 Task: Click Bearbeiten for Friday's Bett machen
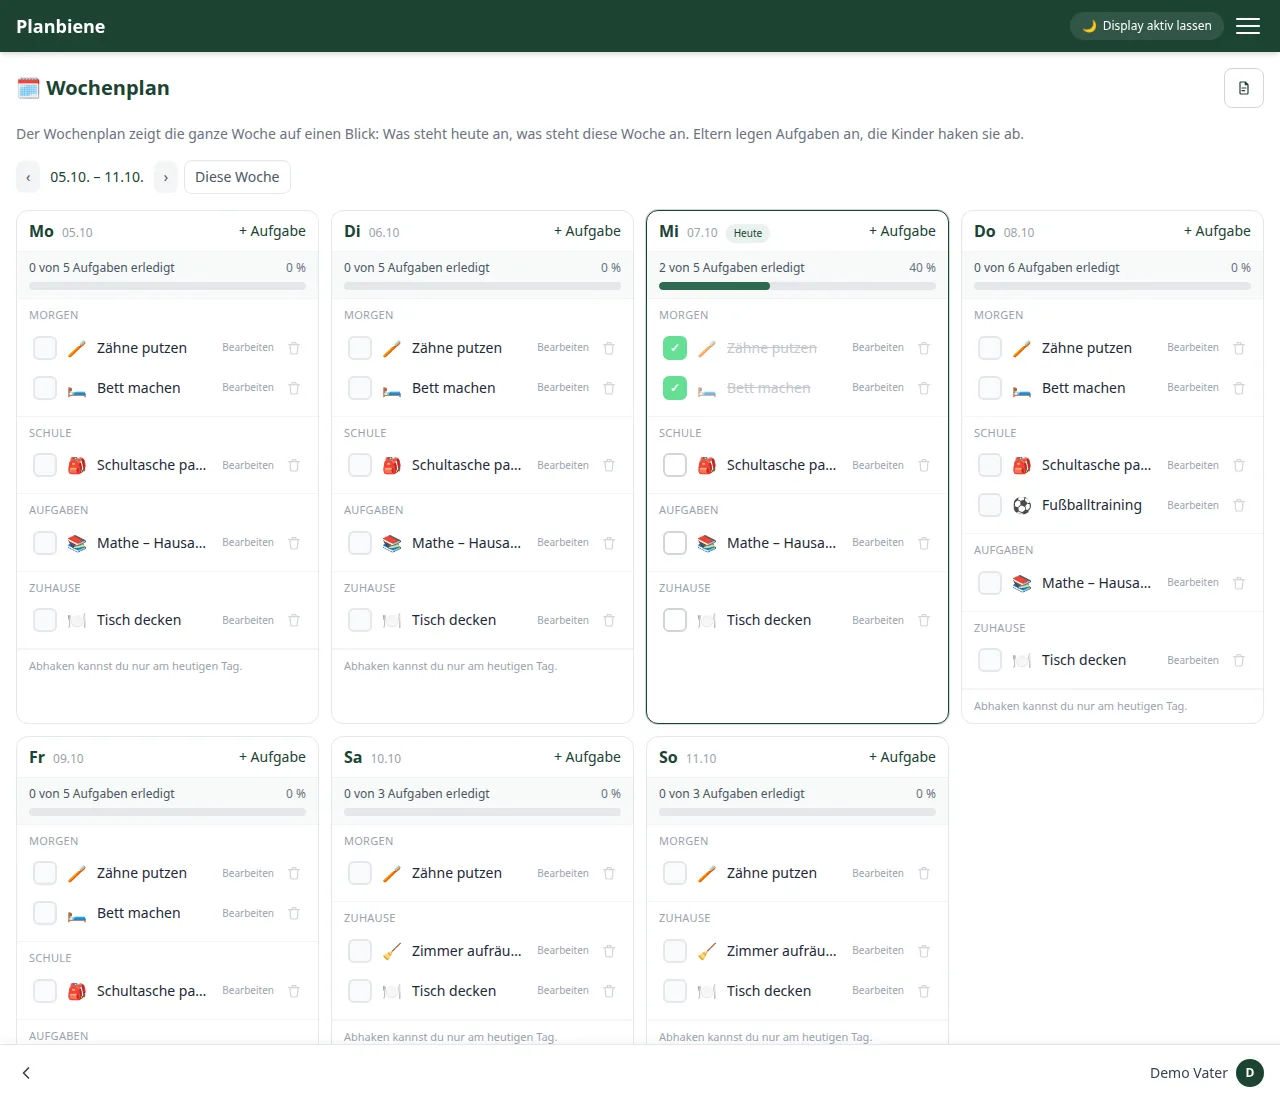pyautogui.click(x=248, y=913)
